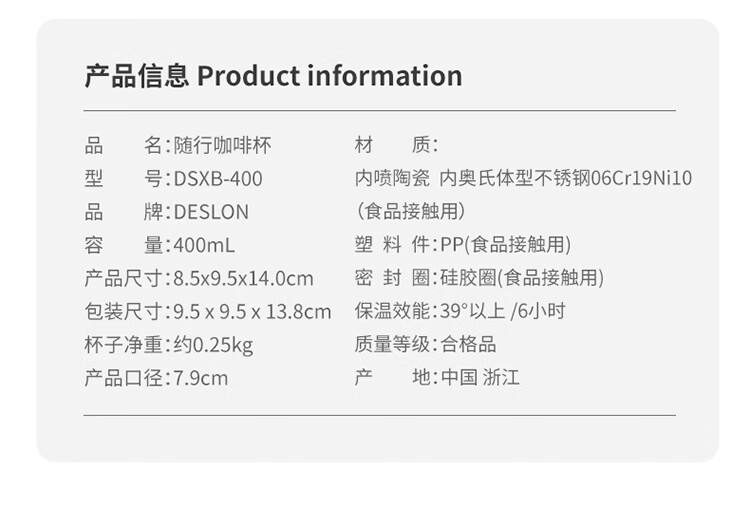750x524 pixels.
Task: Select the product name 随行咖啡杯
Action: coord(222,146)
